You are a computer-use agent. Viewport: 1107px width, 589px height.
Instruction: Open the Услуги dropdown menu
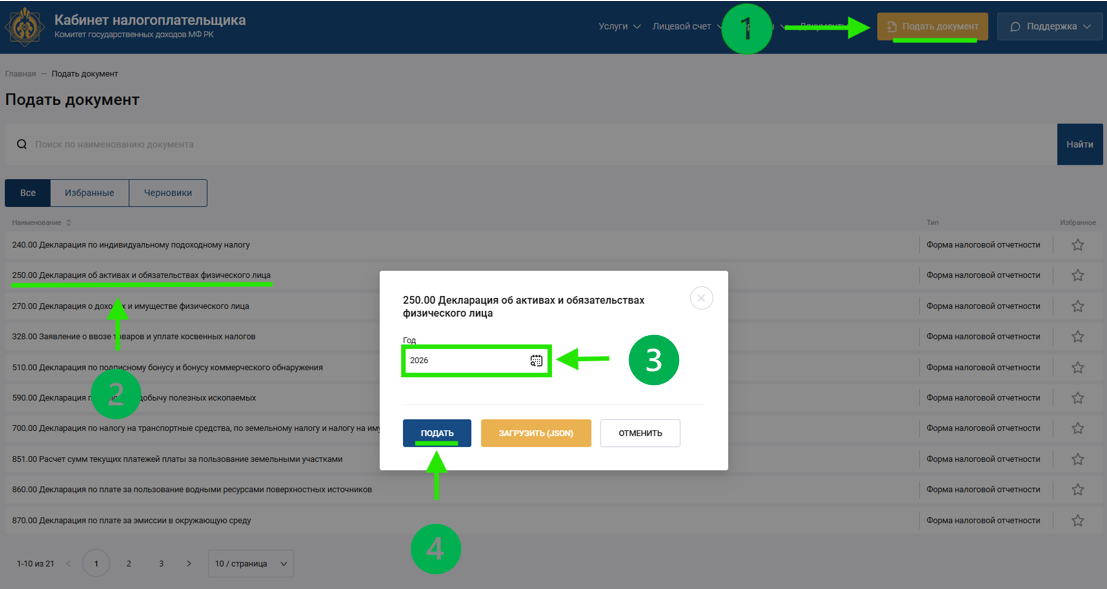pos(619,26)
